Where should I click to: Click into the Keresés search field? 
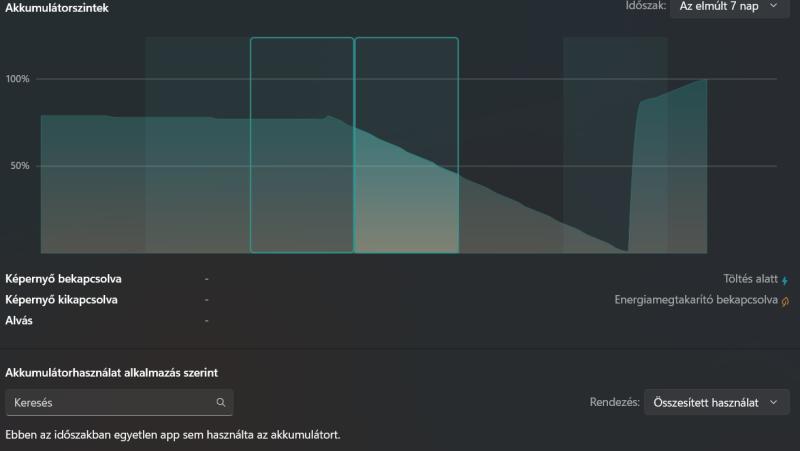(x=110, y=403)
